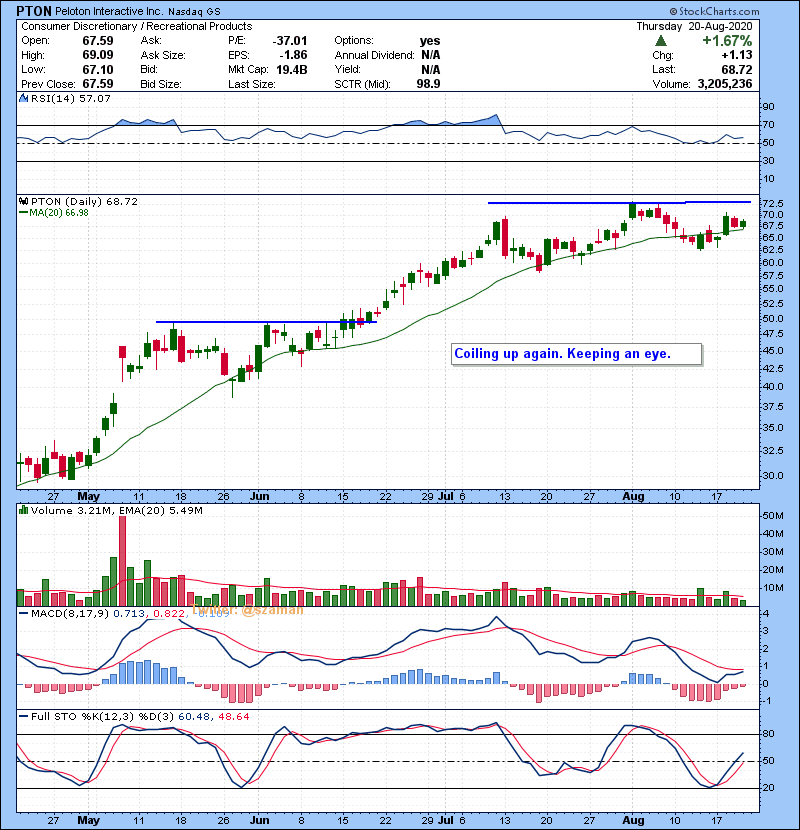Click the 'Coiling up again. Keeping an eye.' note

pyautogui.click(x=576, y=354)
